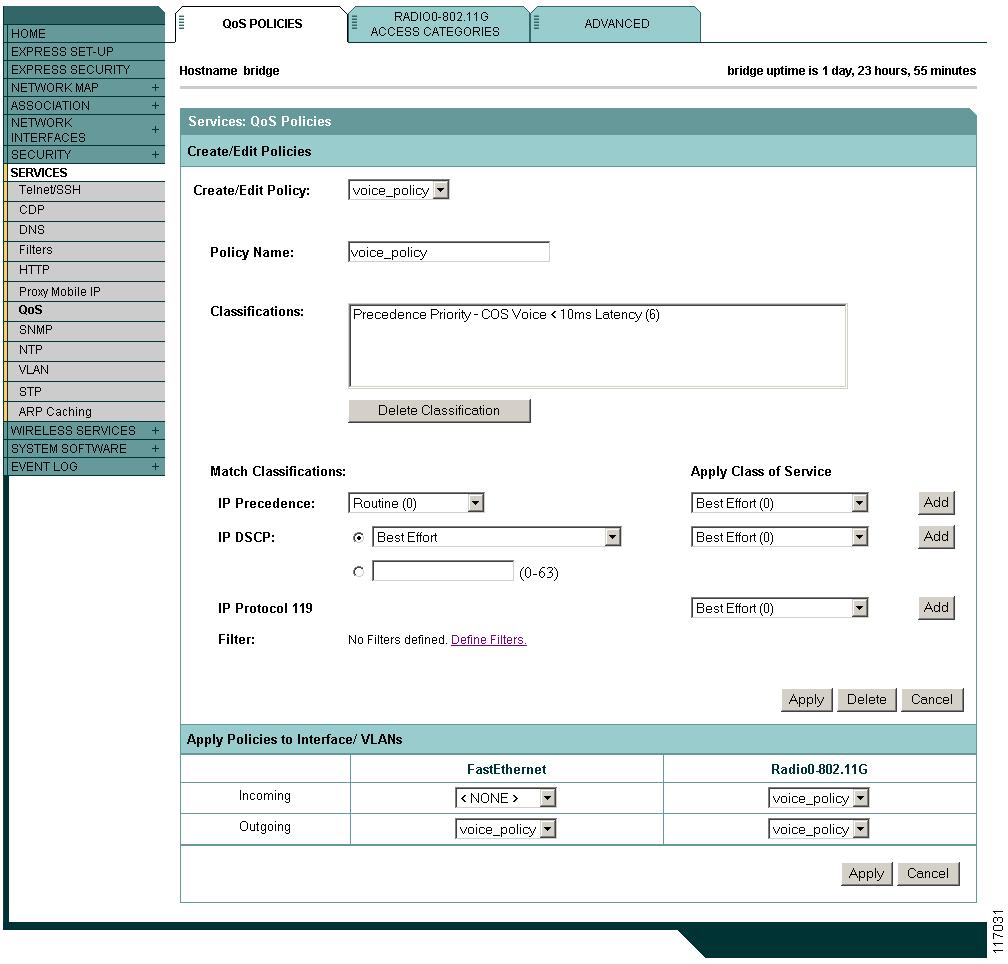Open Radio0-802.11G Incoming policy dropdown
This screenshot has height=964, width=1008.
[x=819, y=798]
